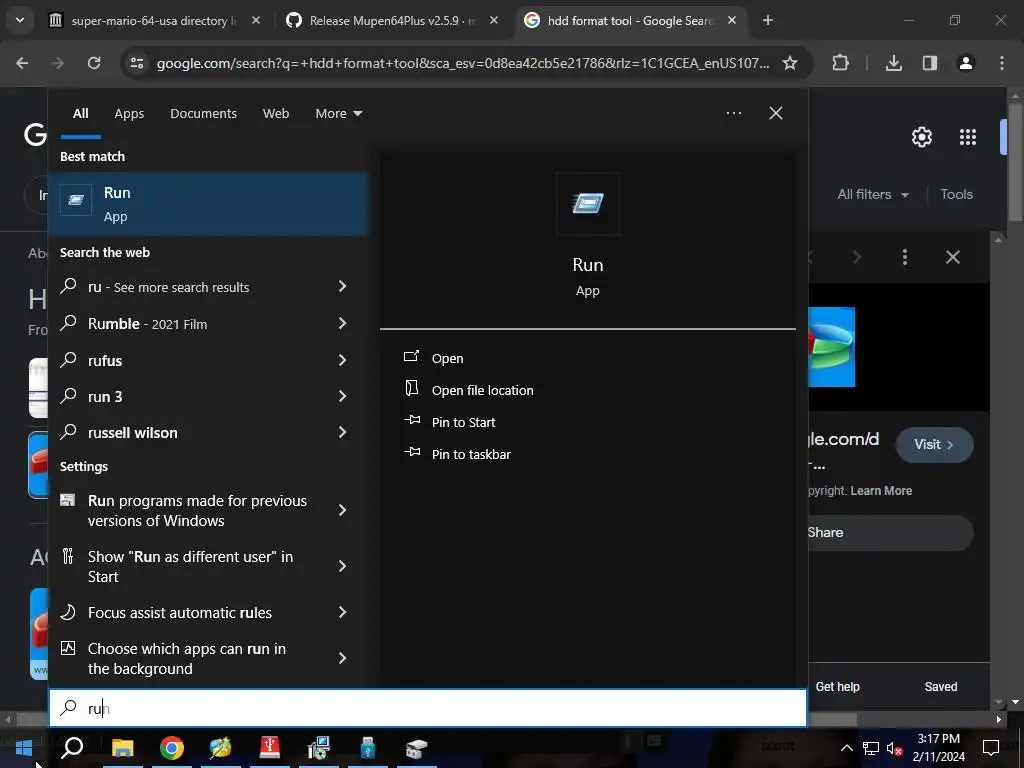Expand 'Choose which apps can run' arrow
The height and width of the screenshot is (768, 1024).
click(x=342, y=658)
